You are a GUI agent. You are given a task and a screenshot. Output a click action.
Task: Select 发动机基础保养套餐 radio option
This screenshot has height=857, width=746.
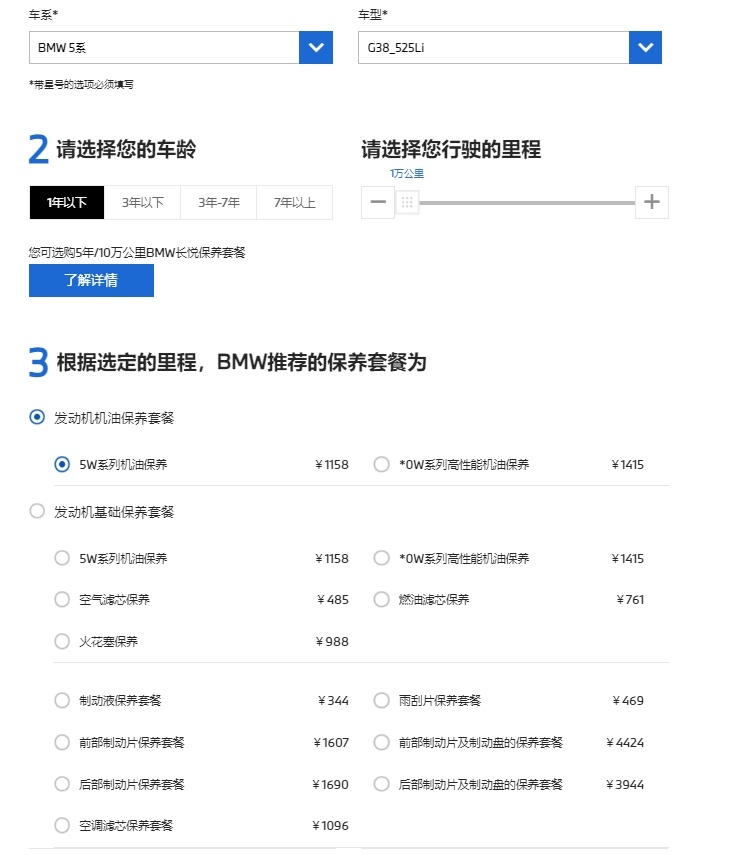tap(37, 512)
